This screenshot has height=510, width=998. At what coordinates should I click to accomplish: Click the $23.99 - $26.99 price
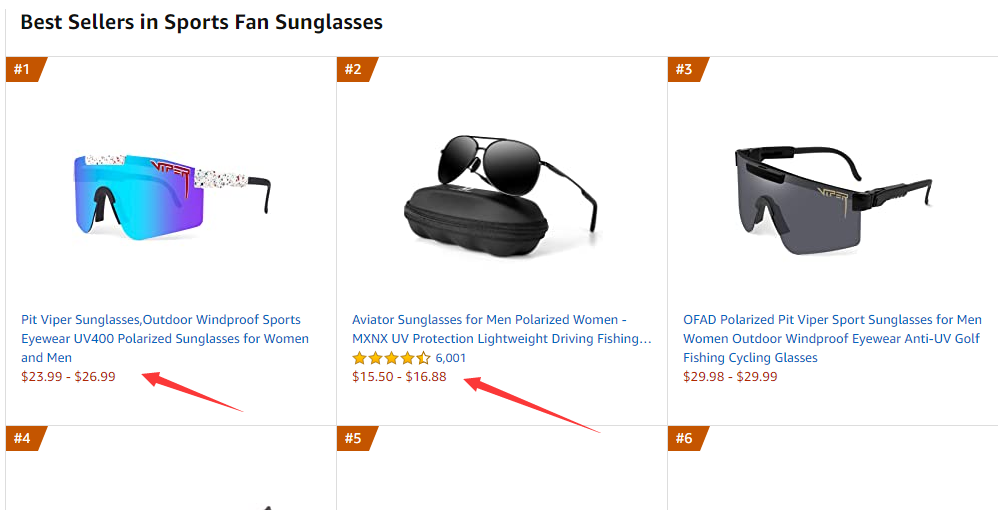68,377
